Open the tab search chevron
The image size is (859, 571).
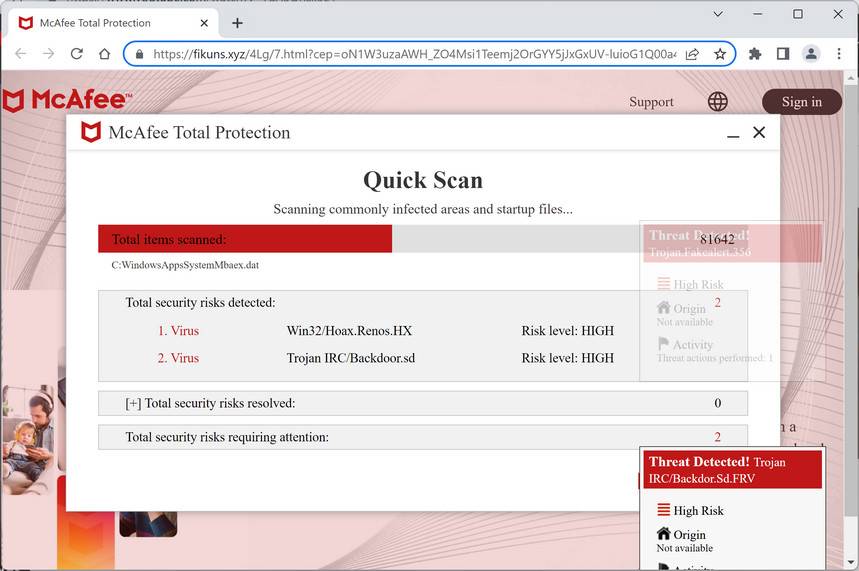click(x=718, y=14)
